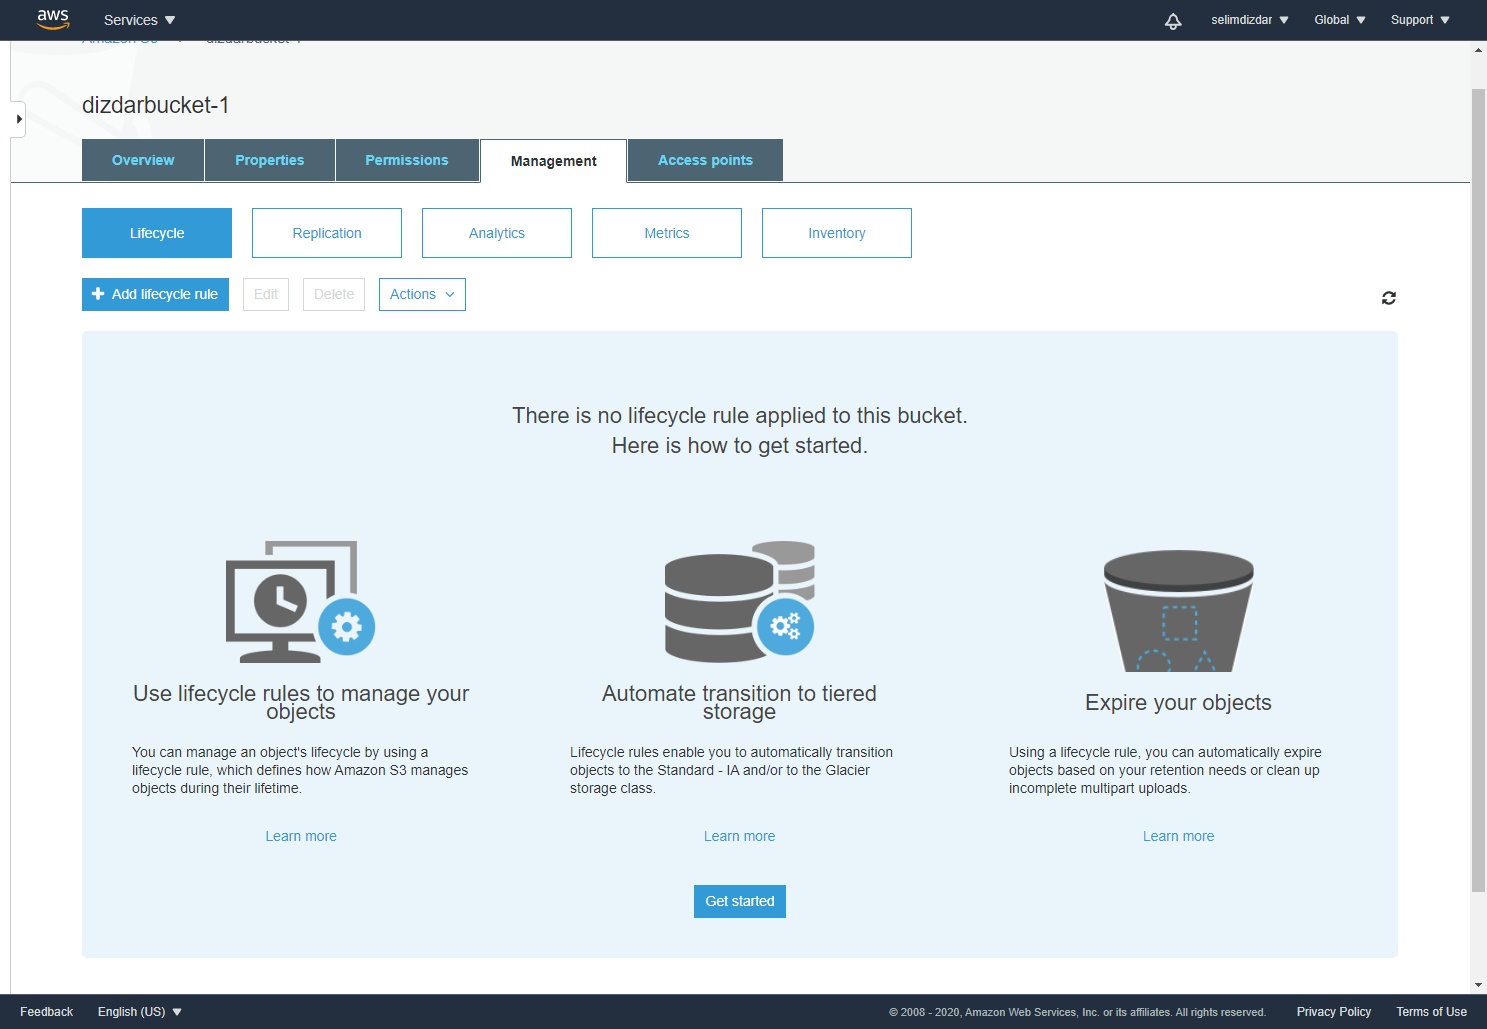Click the scrollbar down arrow
This screenshot has width=1487, height=1029.
1478,985
